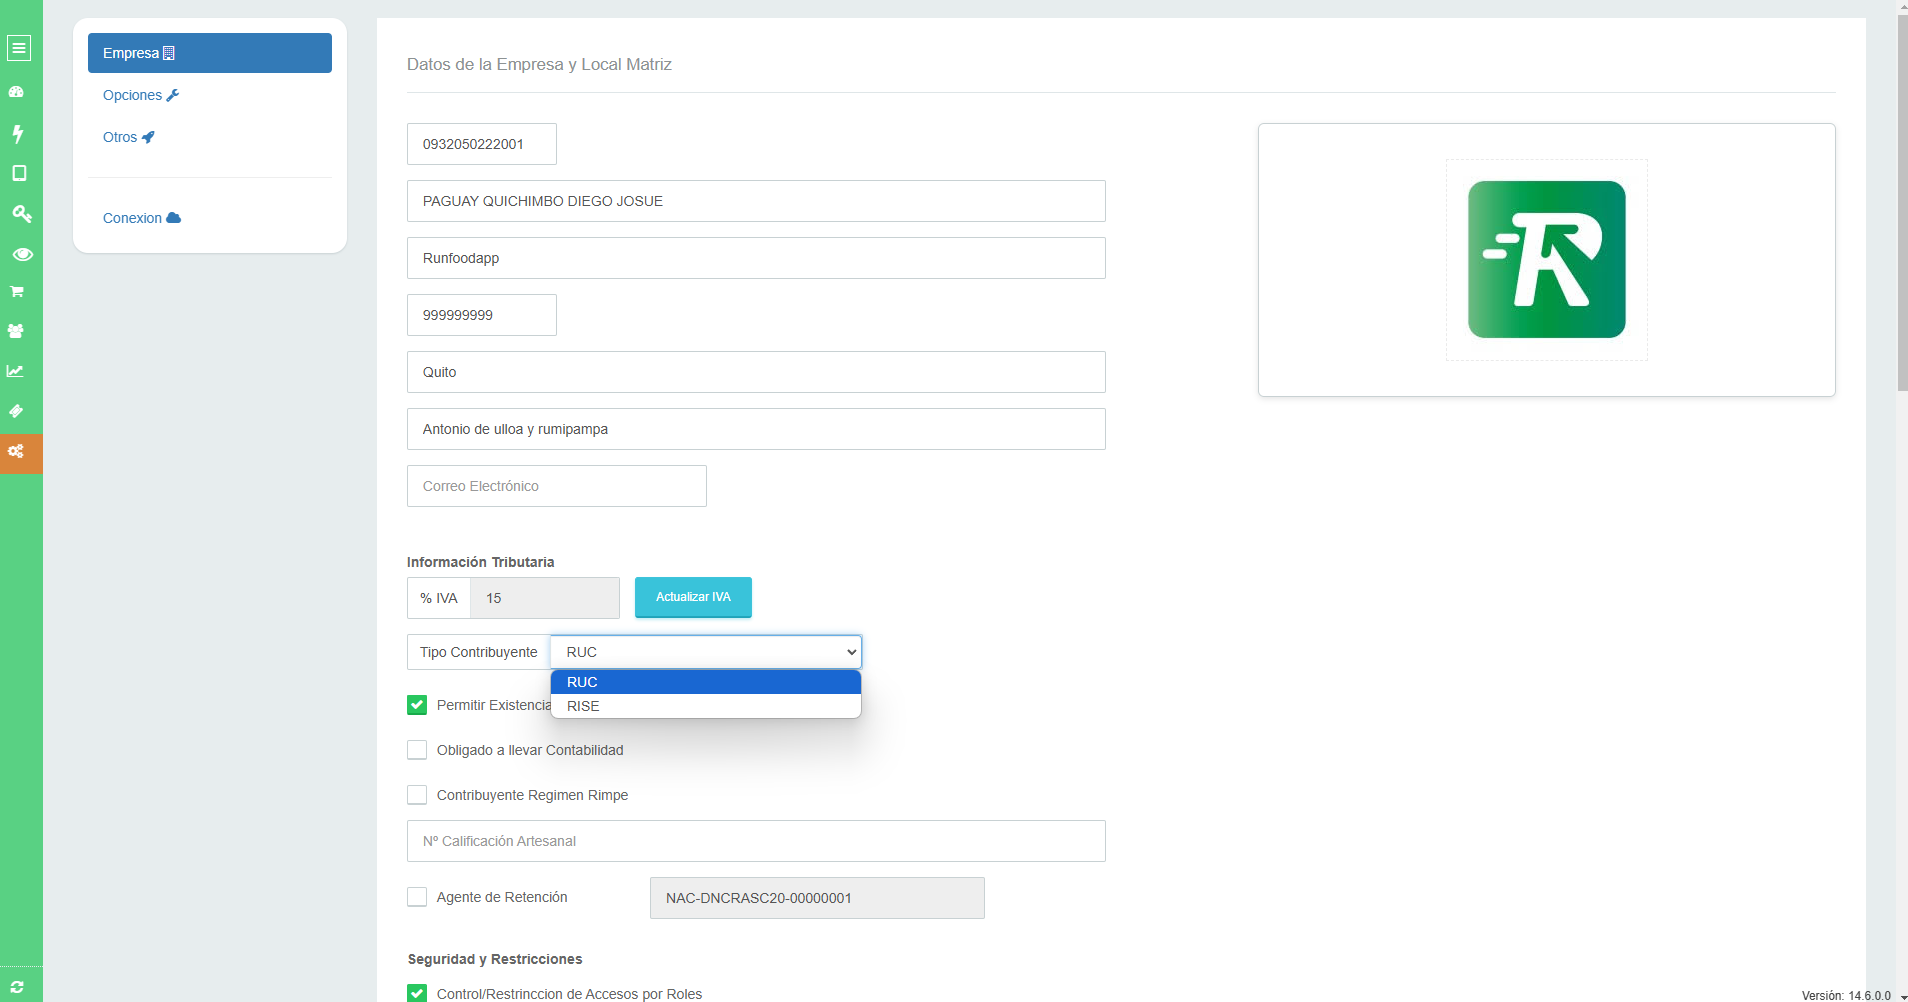Click the Runfoodapp name field
Screen dimensions: 1908x1002
coord(756,258)
